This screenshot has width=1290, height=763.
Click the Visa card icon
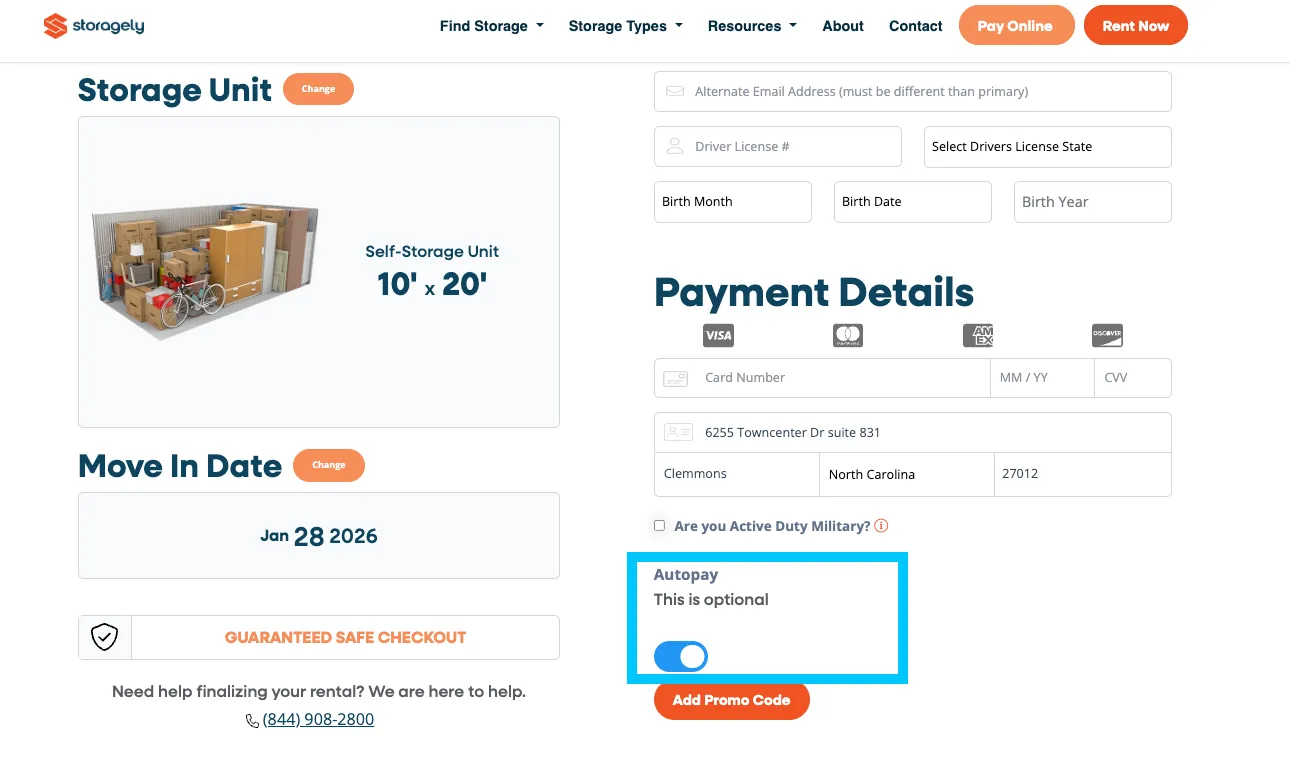[718, 336]
